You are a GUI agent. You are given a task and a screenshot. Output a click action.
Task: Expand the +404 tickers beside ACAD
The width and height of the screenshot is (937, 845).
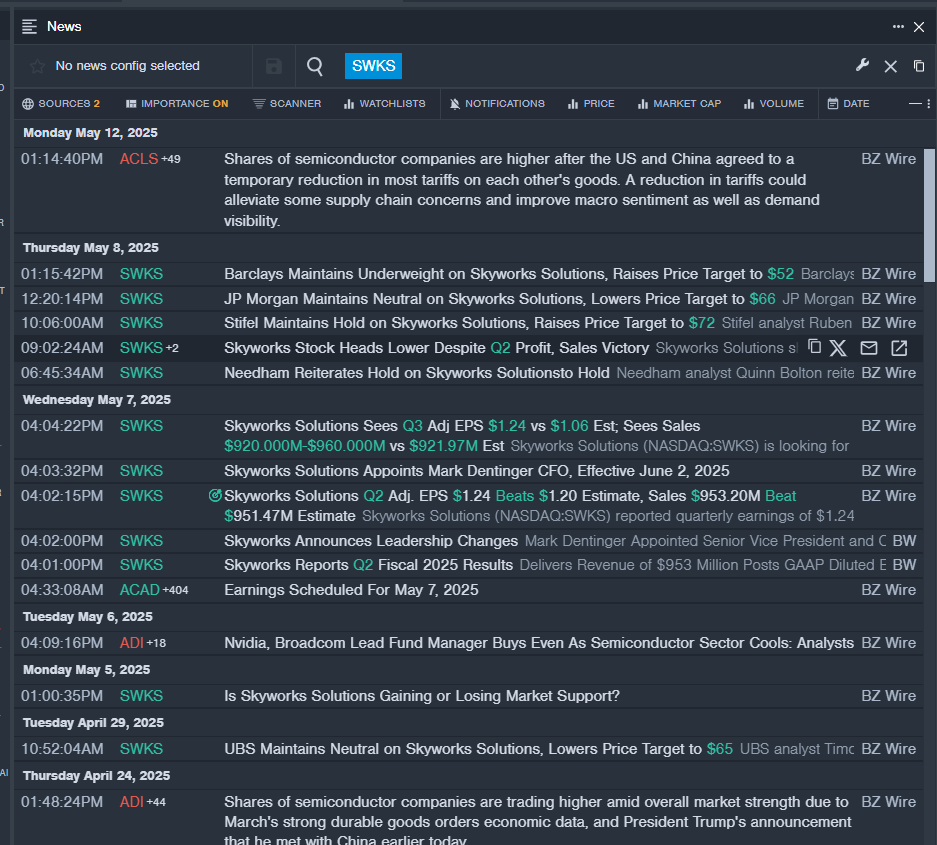pyautogui.click(x=176, y=590)
